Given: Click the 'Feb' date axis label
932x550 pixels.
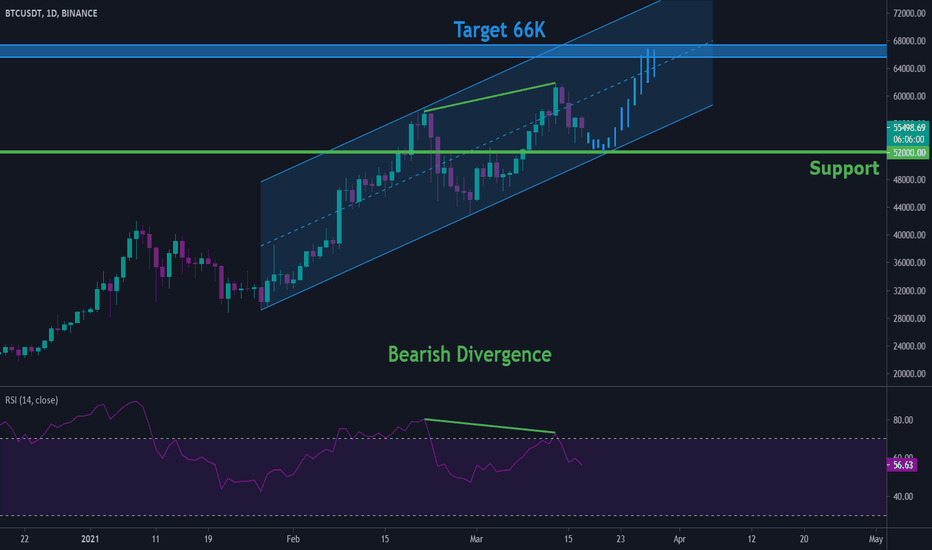Looking at the screenshot, I should click(293, 539).
